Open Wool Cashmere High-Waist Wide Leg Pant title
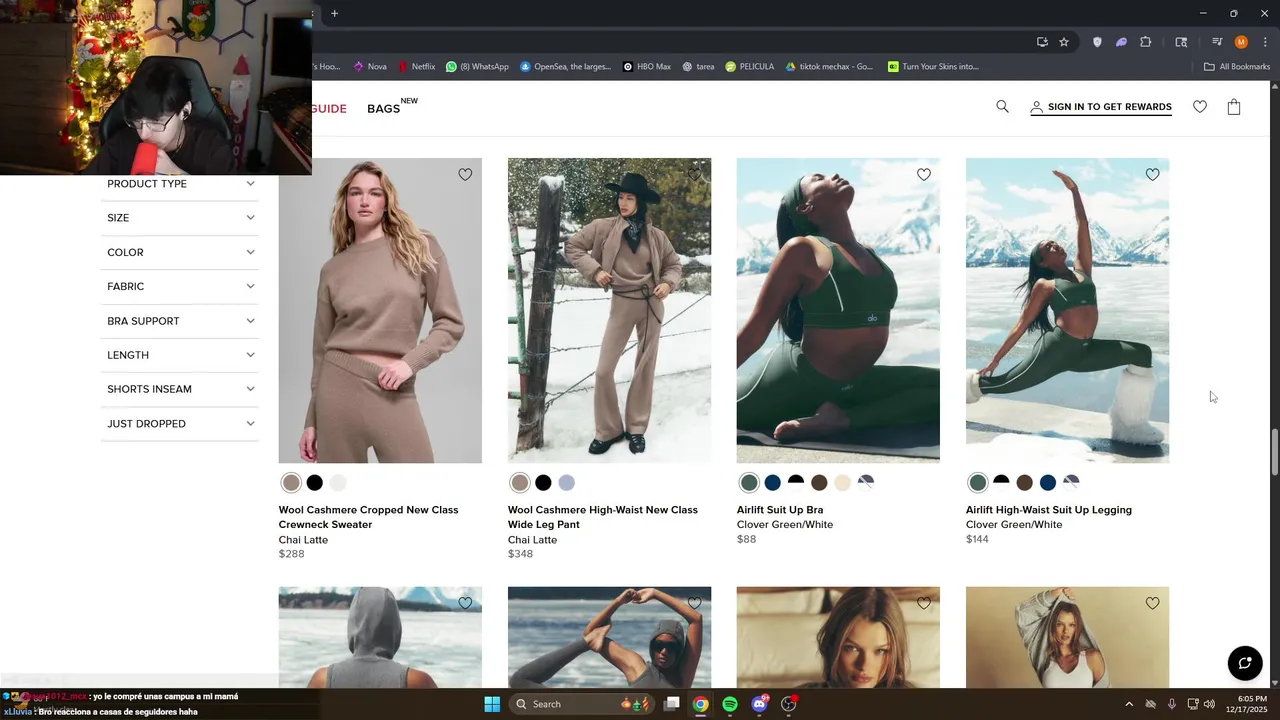The image size is (1280, 720). coord(603,517)
